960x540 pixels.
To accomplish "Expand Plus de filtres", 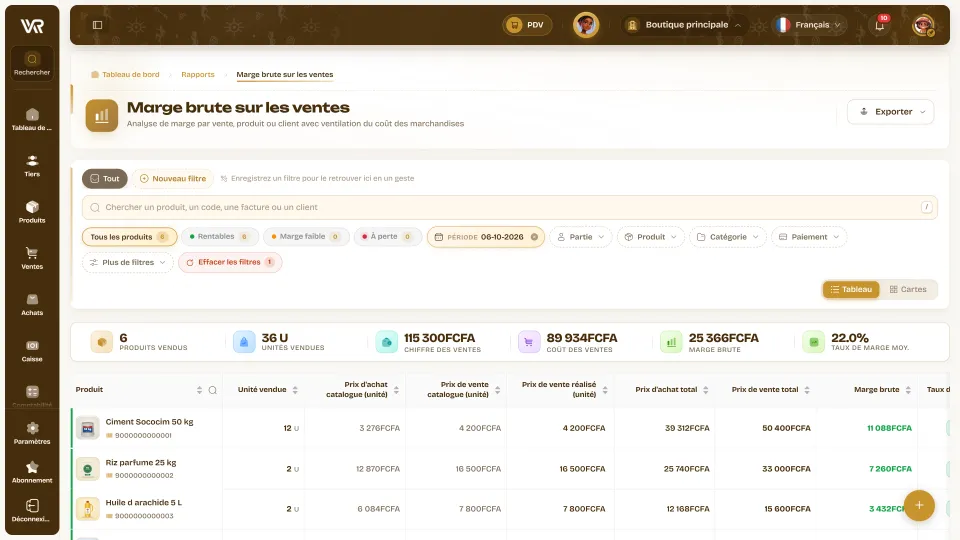I will point(127,262).
